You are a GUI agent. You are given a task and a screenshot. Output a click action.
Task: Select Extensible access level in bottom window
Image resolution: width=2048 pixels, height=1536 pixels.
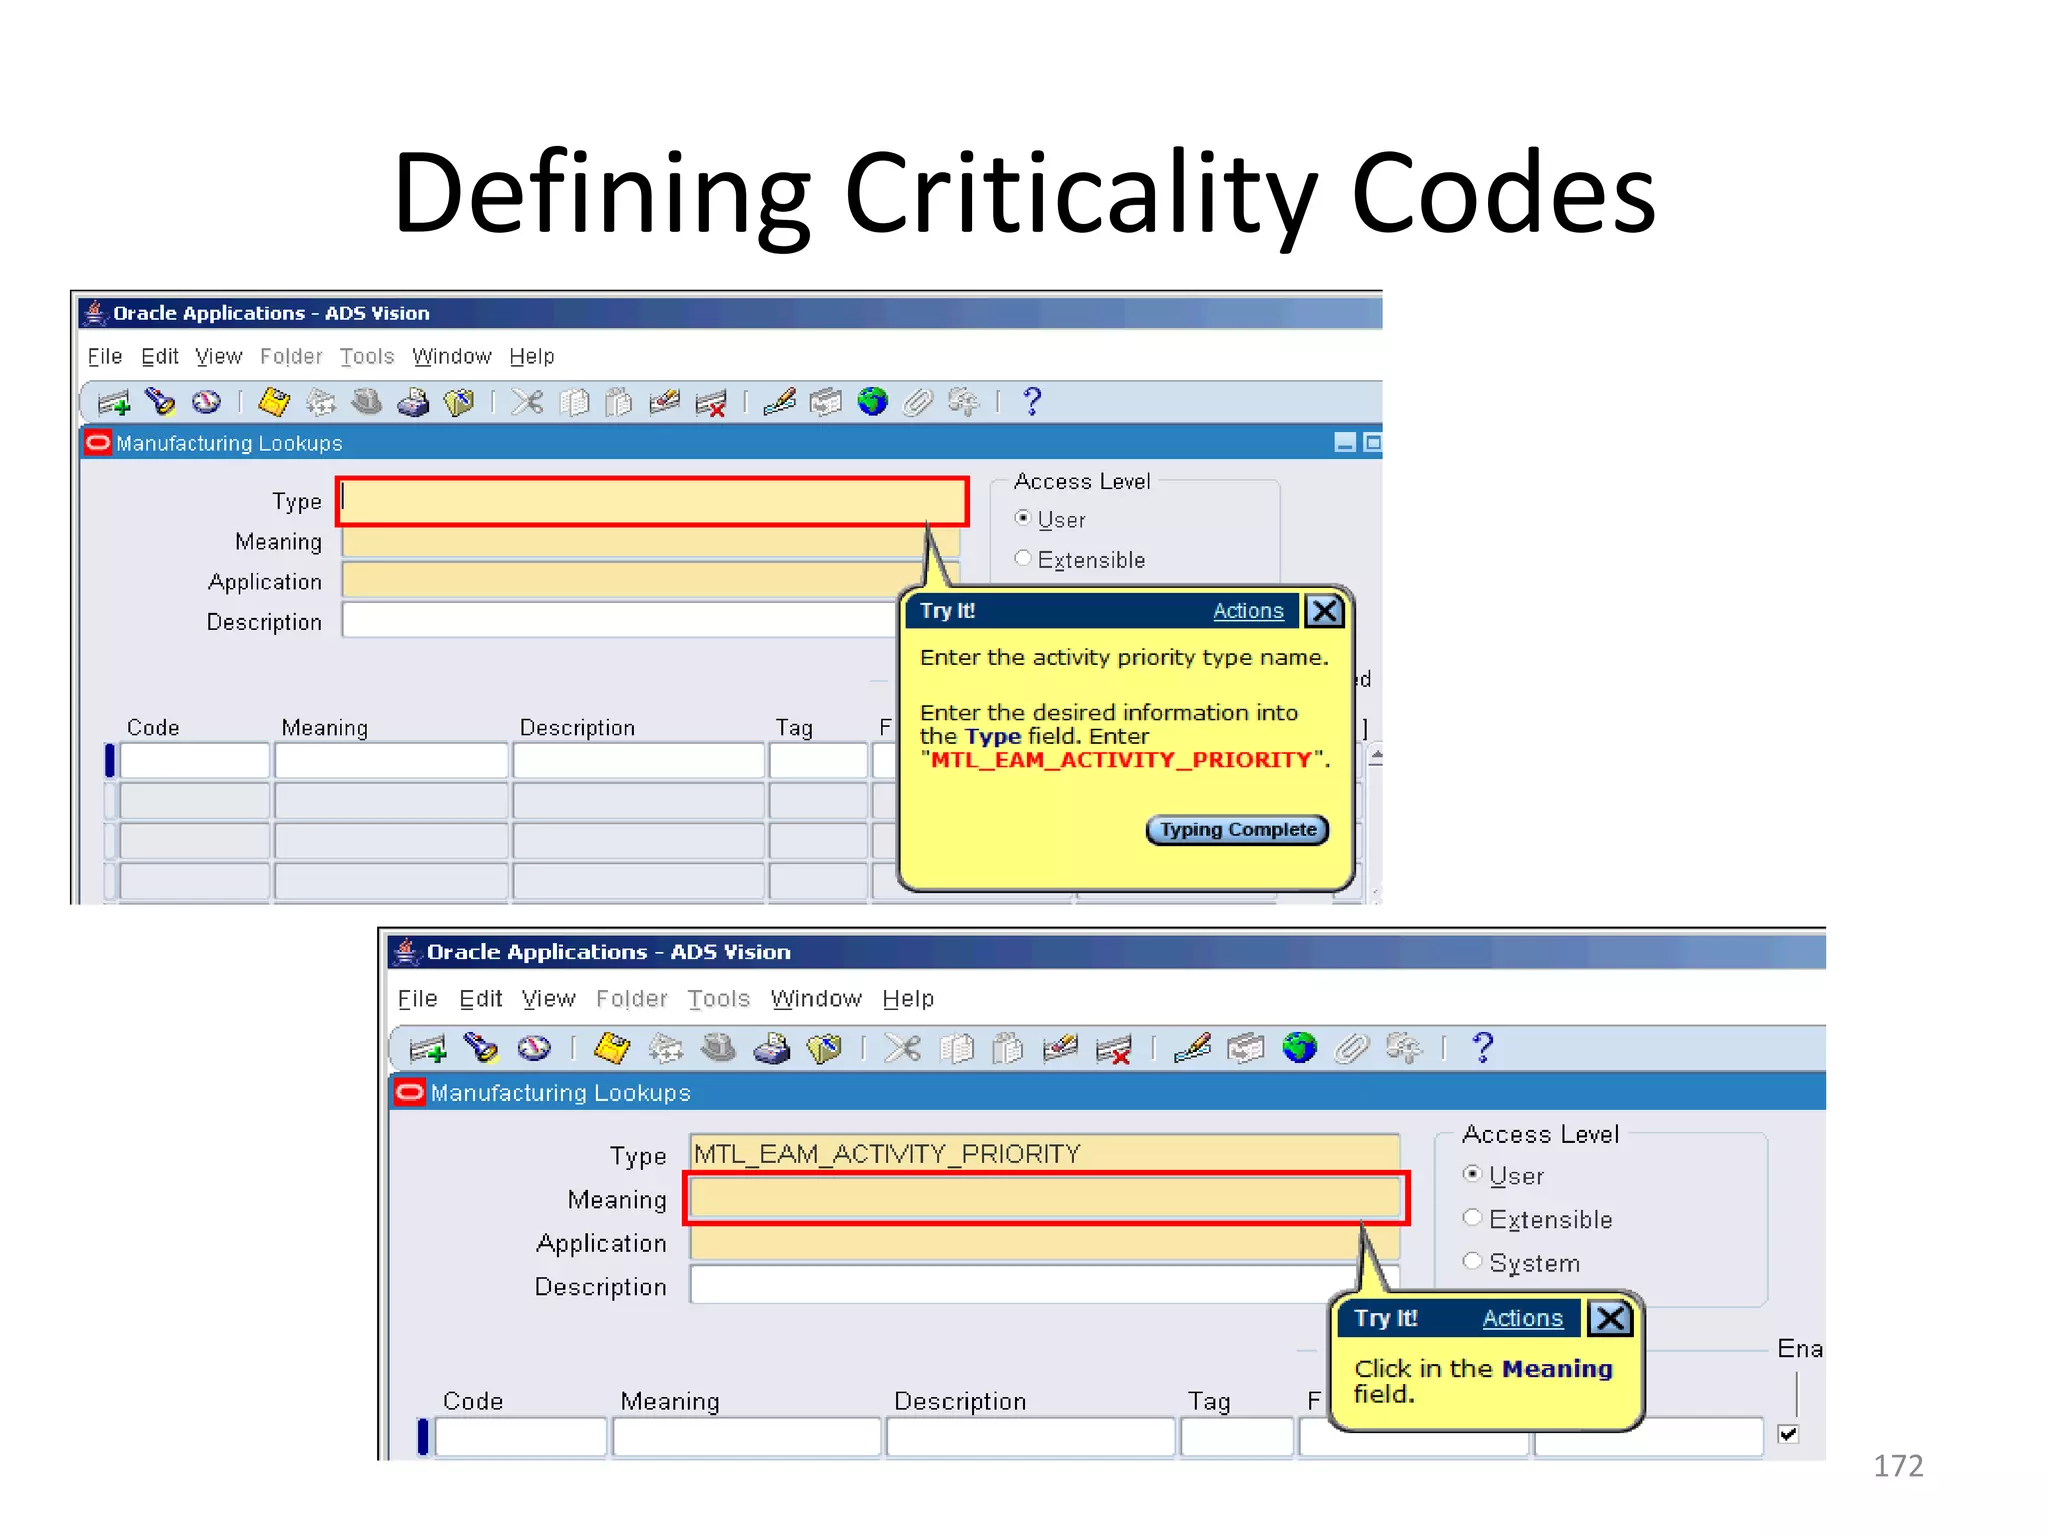[1472, 1217]
